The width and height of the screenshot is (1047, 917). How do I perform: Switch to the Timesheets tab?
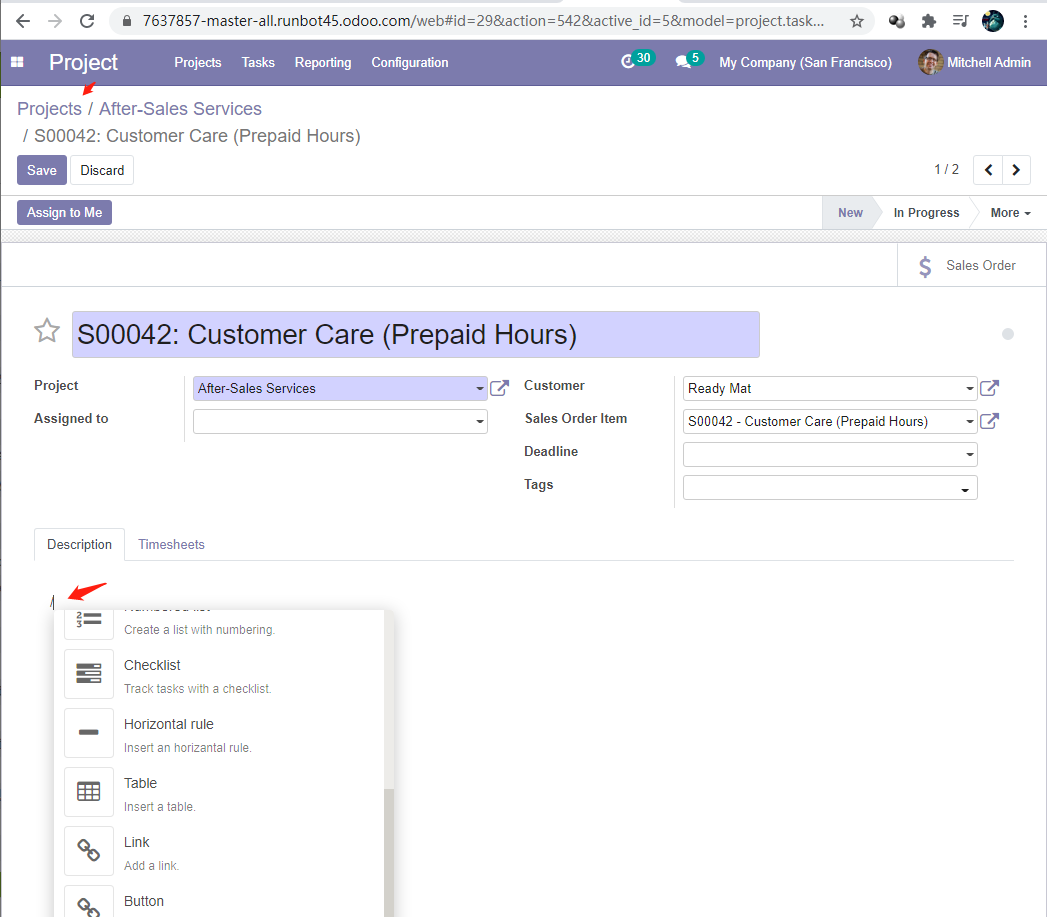click(171, 544)
